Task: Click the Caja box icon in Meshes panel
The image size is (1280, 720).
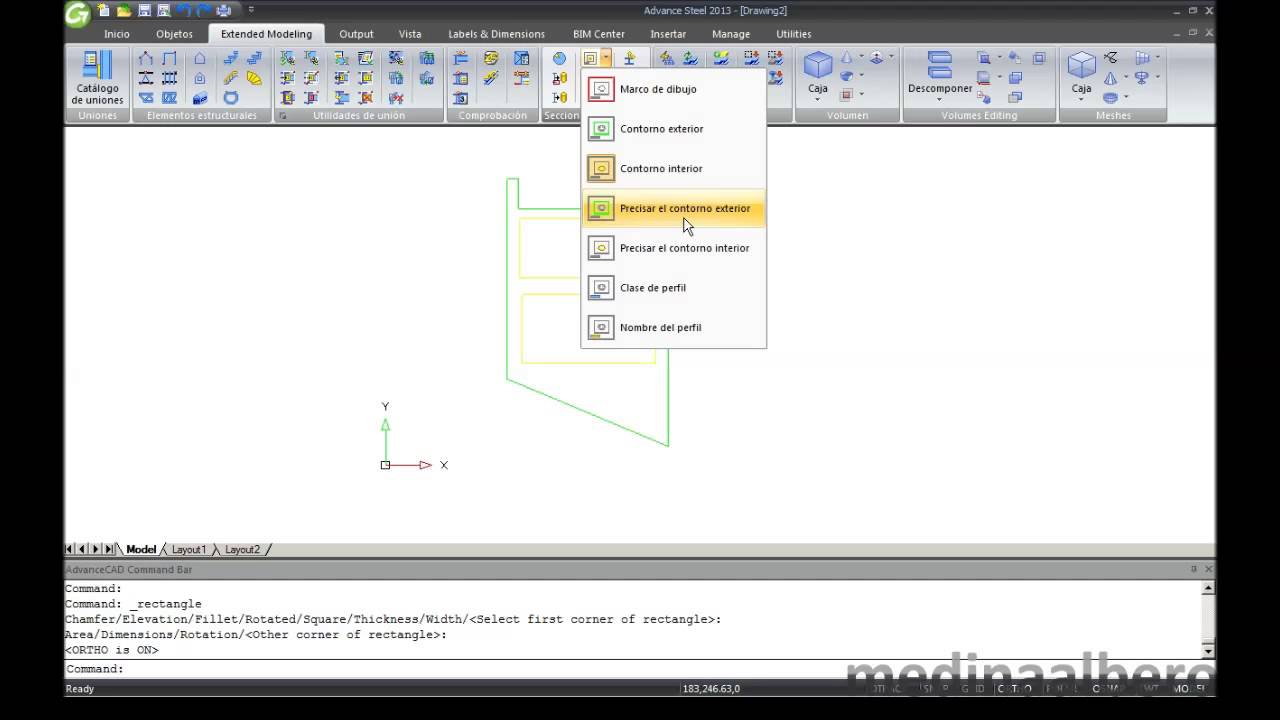Action: [x=1082, y=65]
